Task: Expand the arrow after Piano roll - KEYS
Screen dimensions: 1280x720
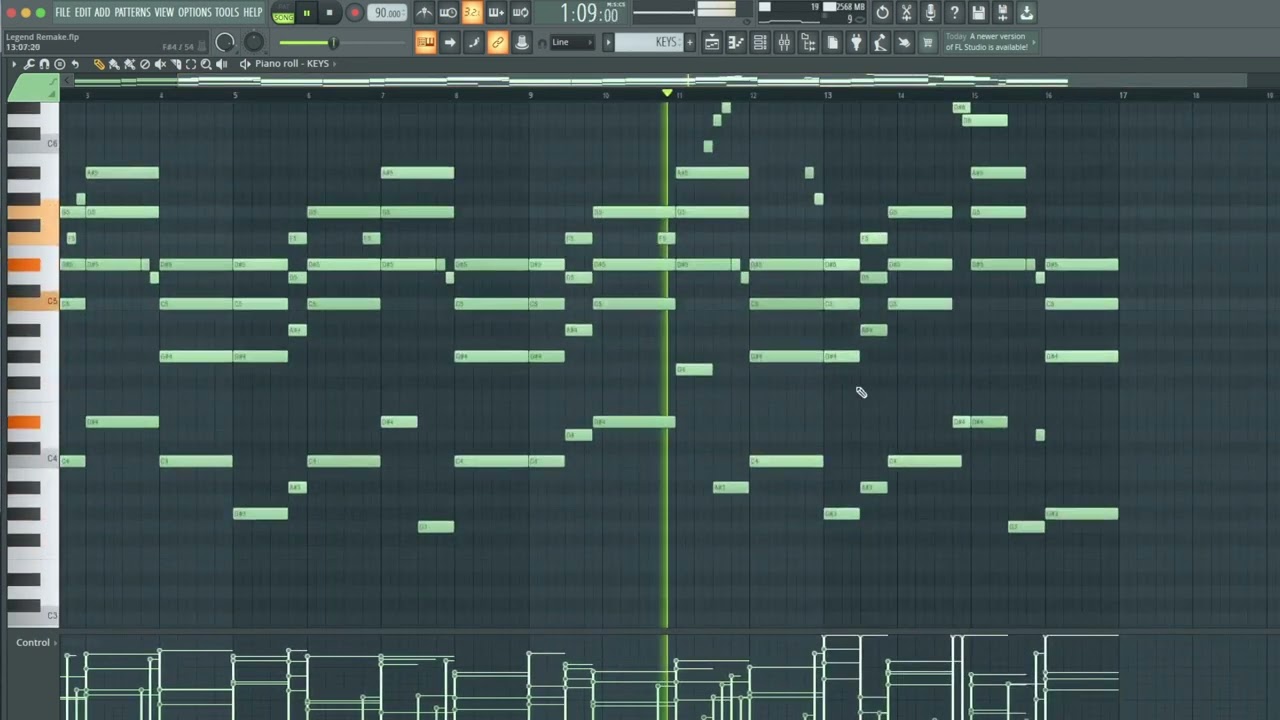Action: 334,64
